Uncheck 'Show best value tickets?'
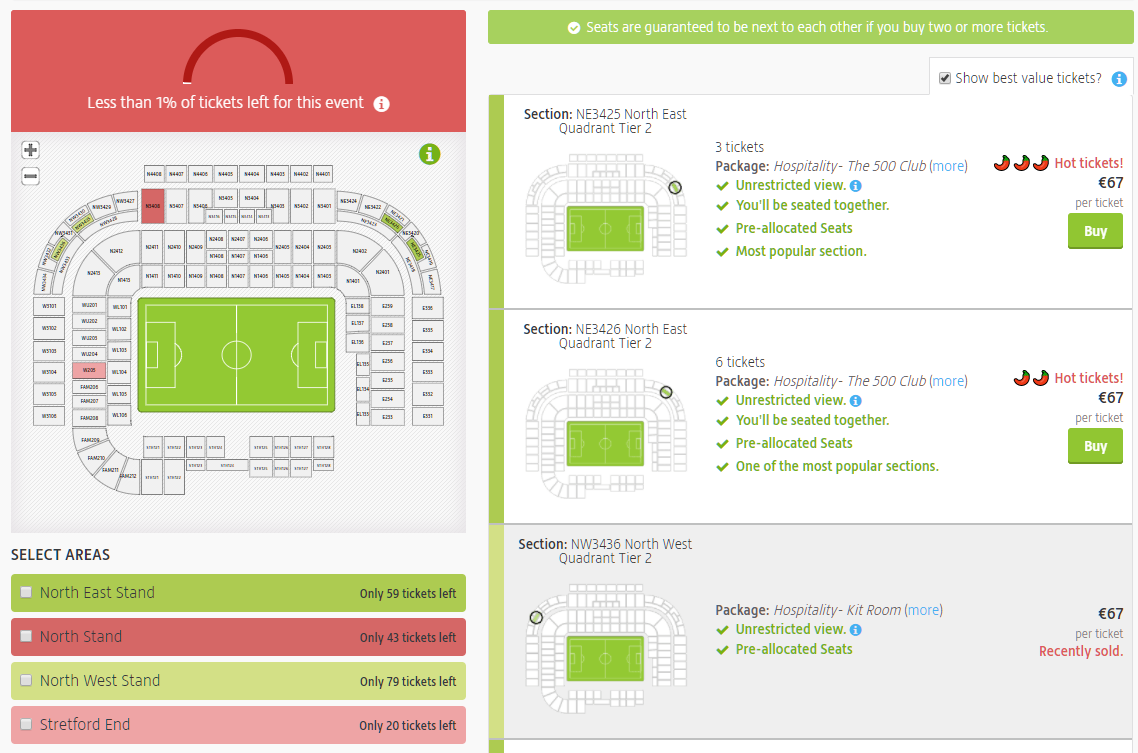Screen dimensions: 1138x753 944,78
